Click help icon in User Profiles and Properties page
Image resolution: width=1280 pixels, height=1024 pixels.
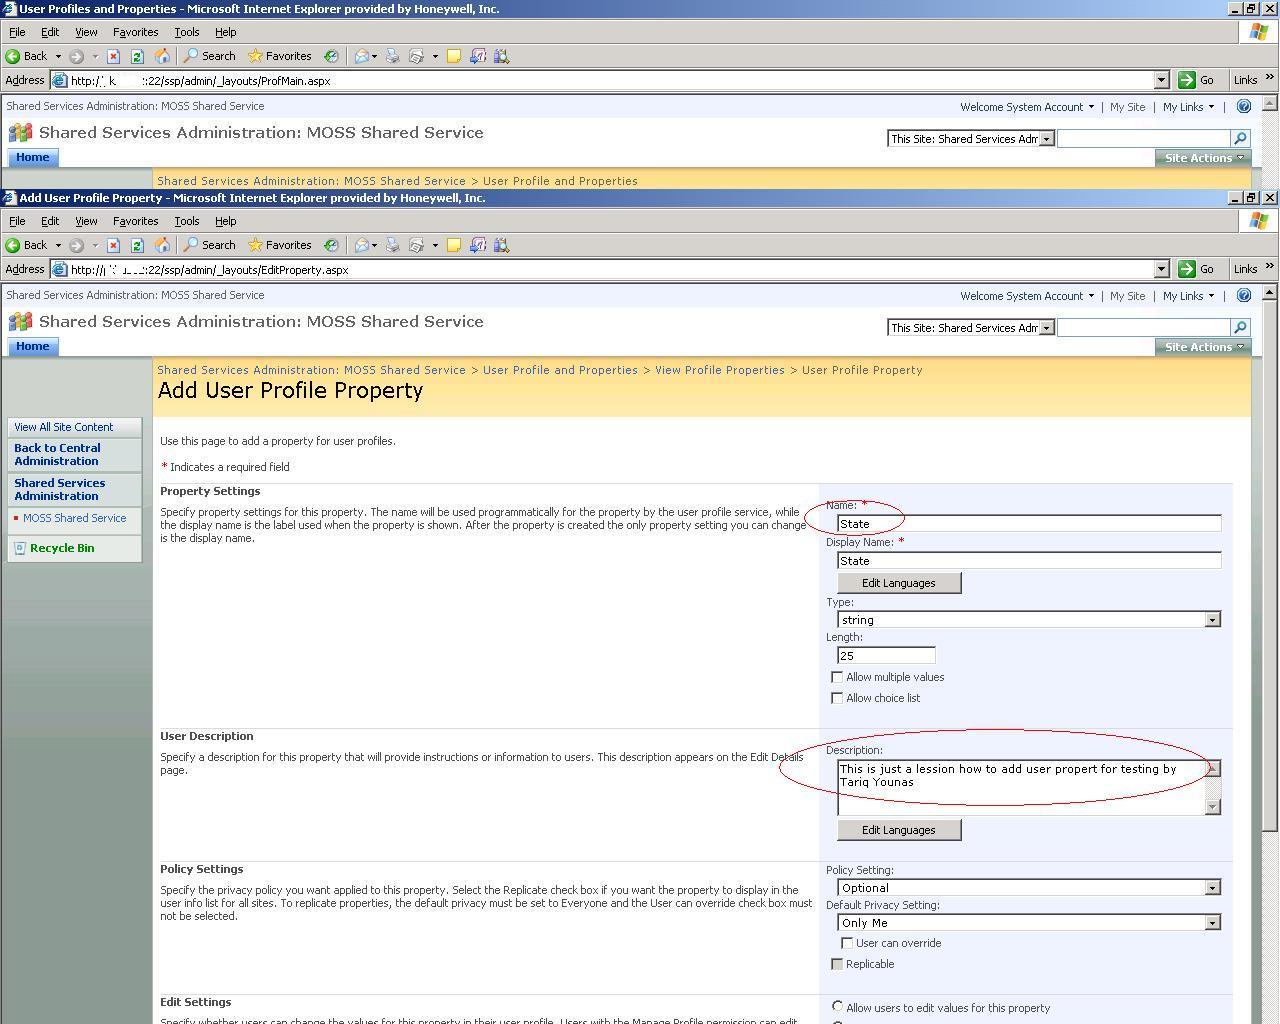1243,106
